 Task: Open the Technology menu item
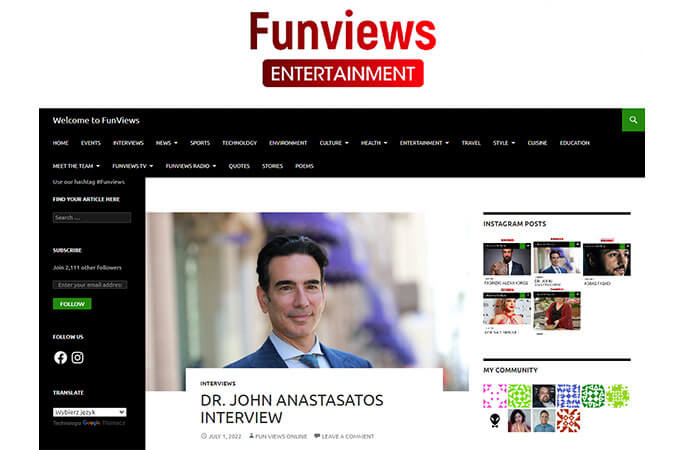pyautogui.click(x=240, y=143)
